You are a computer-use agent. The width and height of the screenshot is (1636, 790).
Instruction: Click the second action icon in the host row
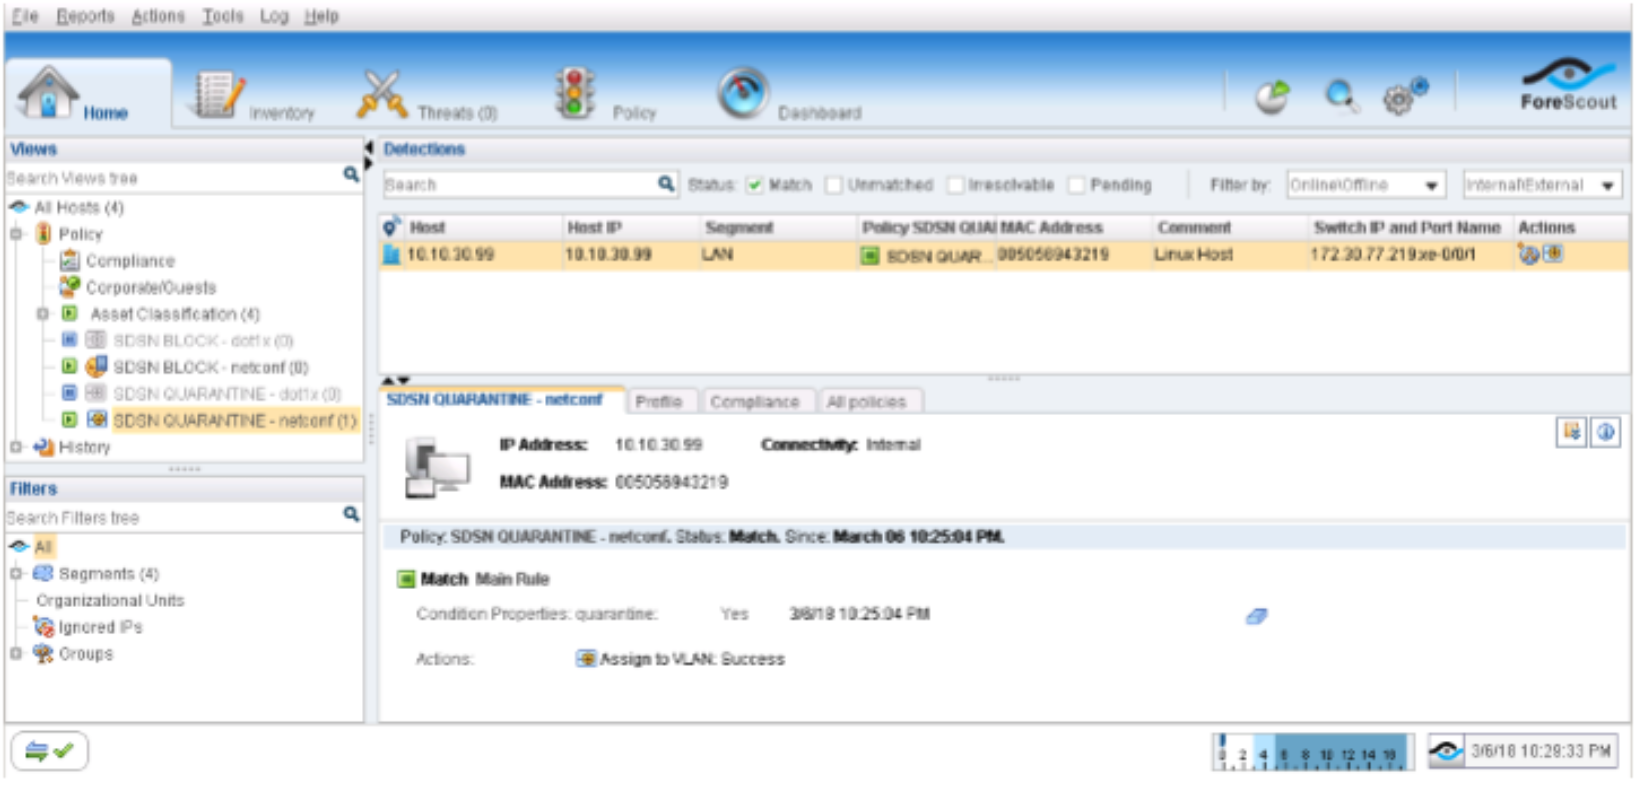(x=1552, y=254)
